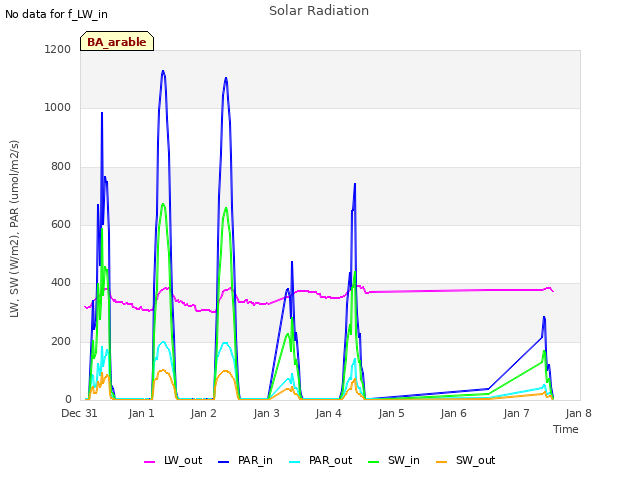Click the 1200 y-axis tick label
The width and height of the screenshot is (640, 480).
tap(58, 49)
